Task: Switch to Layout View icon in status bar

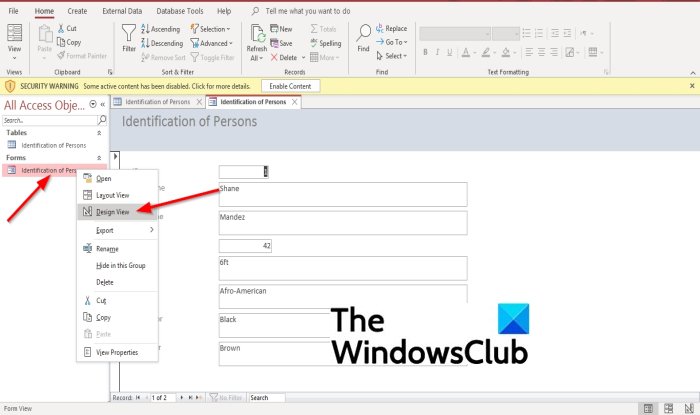Action: coord(668,408)
